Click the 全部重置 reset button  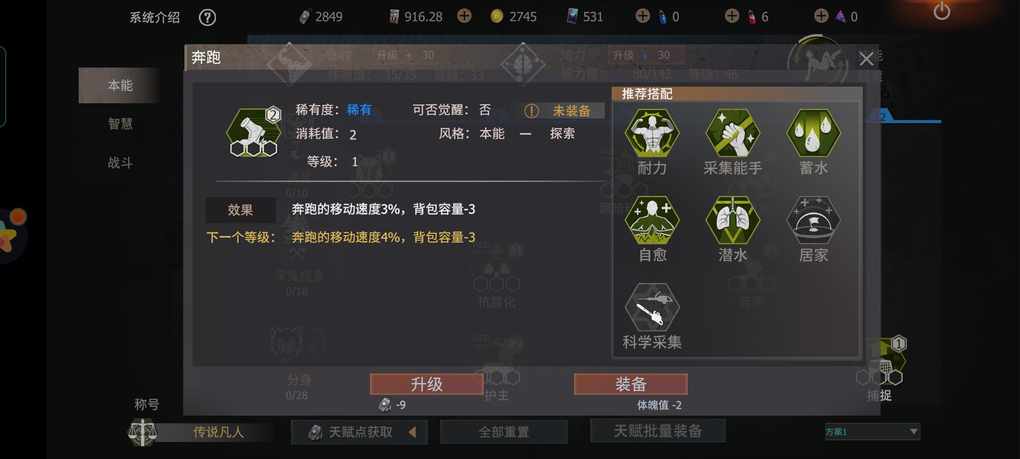click(503, 432)
